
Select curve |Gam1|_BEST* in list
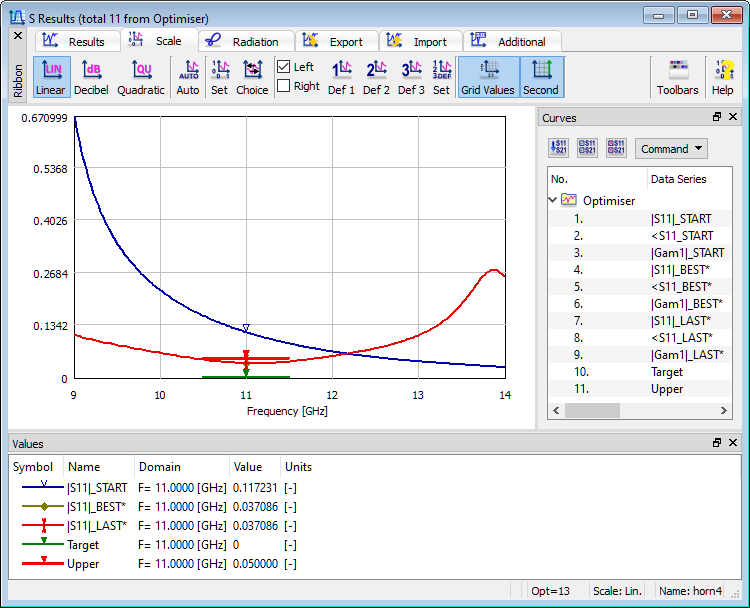(x=640, y=304)
